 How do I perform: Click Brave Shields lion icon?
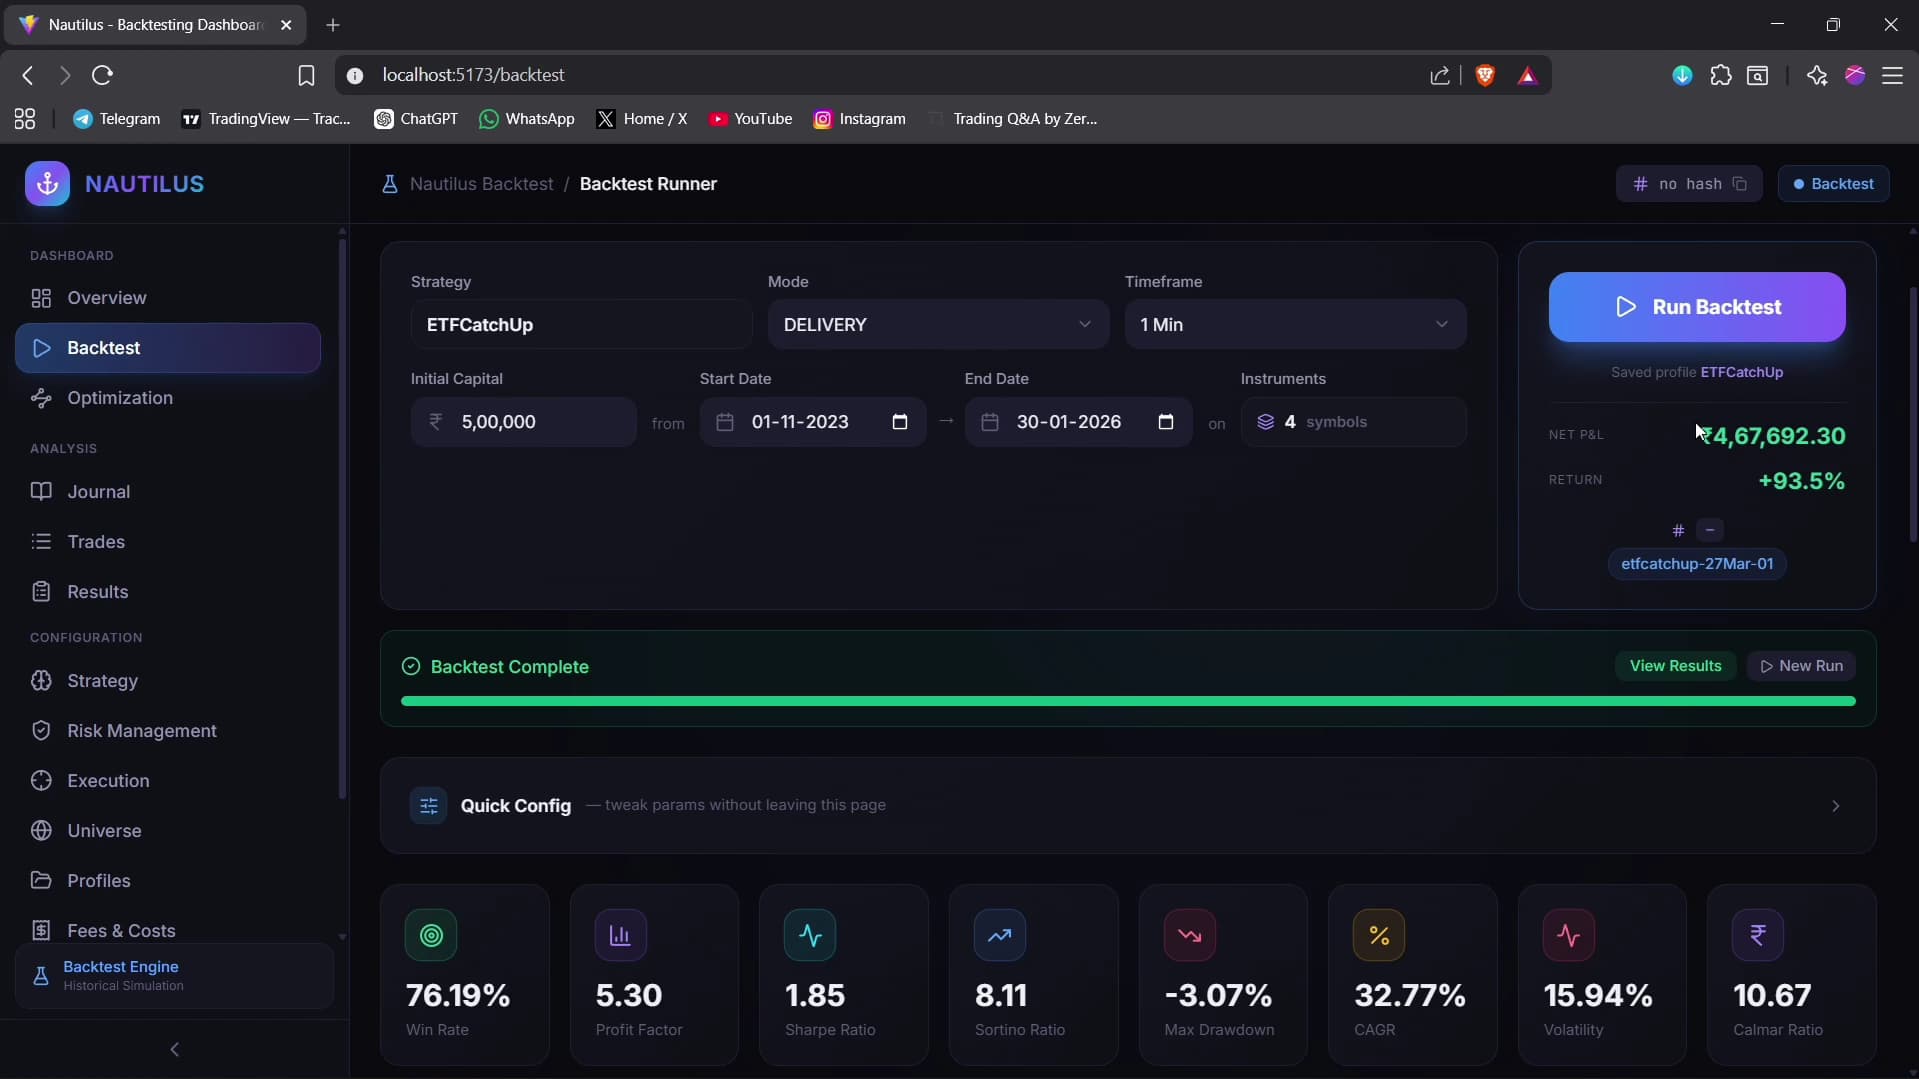[x=1485, y=75]
